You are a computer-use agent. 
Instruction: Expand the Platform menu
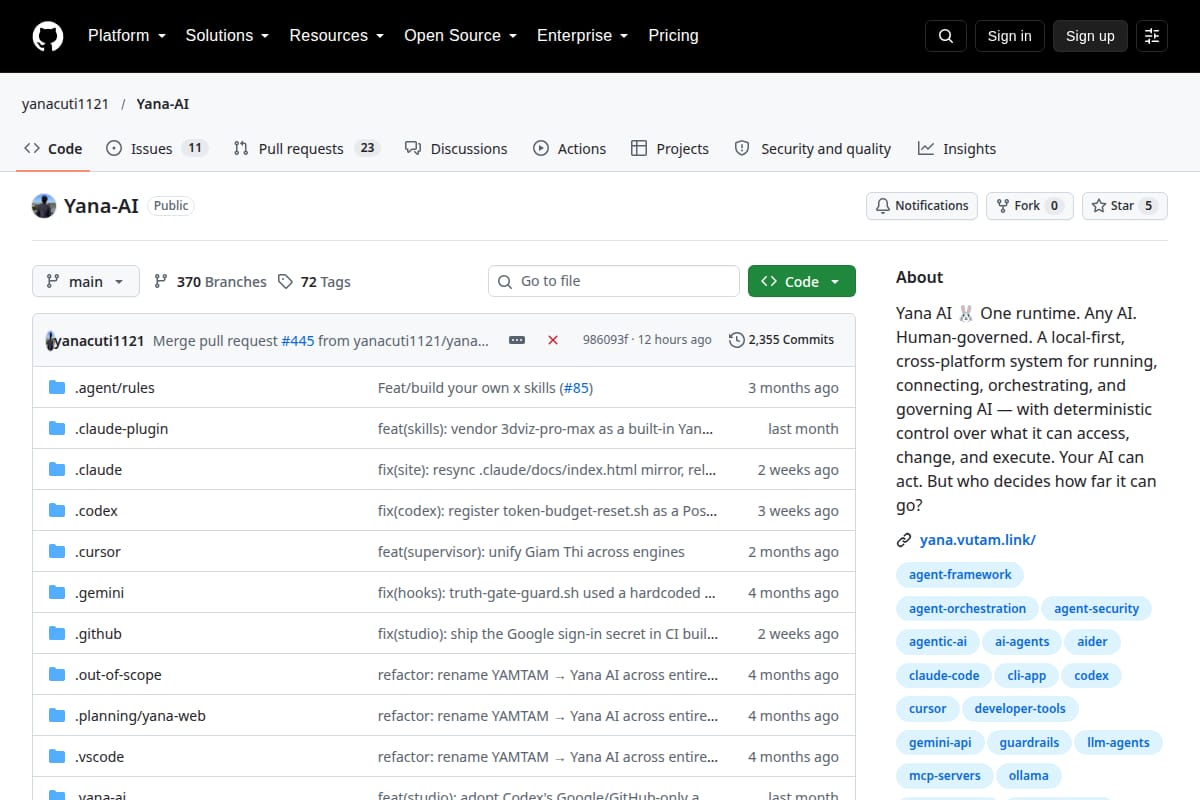pyautogui.click(x=127, y=36)
